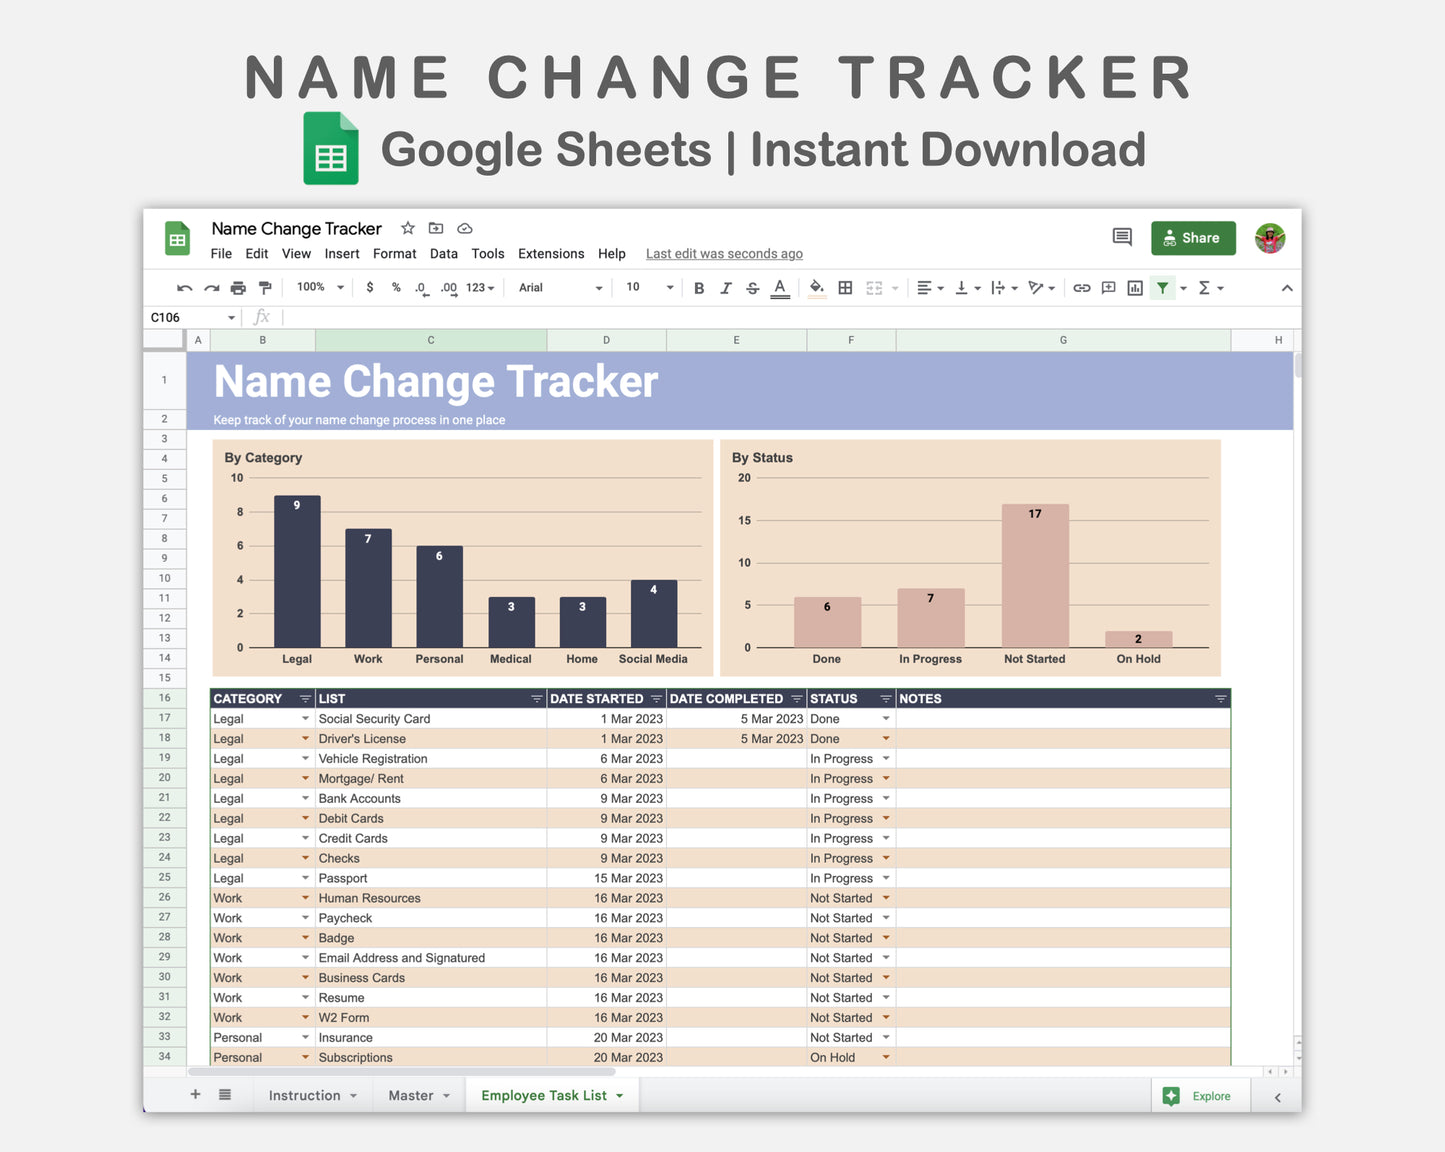Click the Last edit was seconds ago link
The height and width of the screenshot is (1152, 1445).
pos(723,253)
